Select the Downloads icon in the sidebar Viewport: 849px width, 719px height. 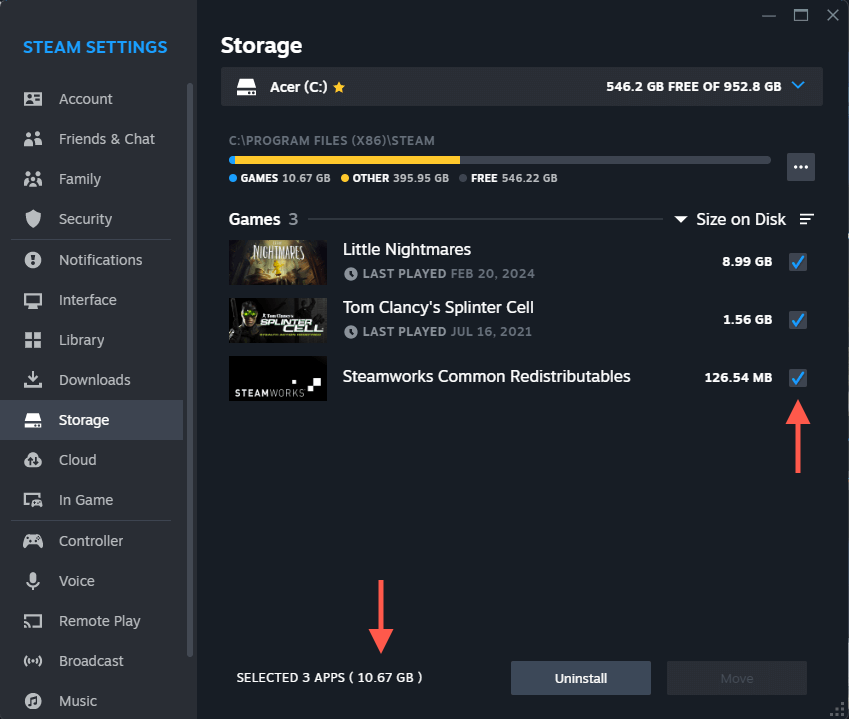pyautogui.click(x=33, y=379)
